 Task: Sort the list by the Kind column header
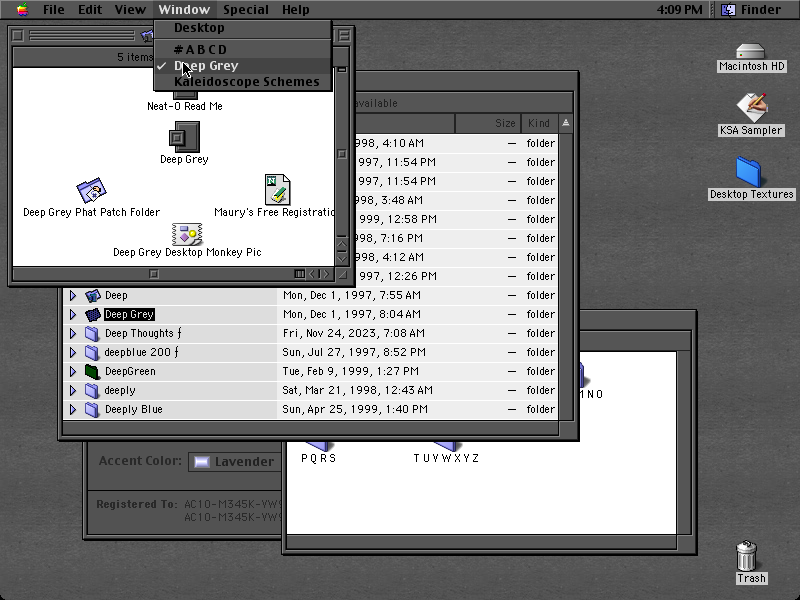click(539, 123)
